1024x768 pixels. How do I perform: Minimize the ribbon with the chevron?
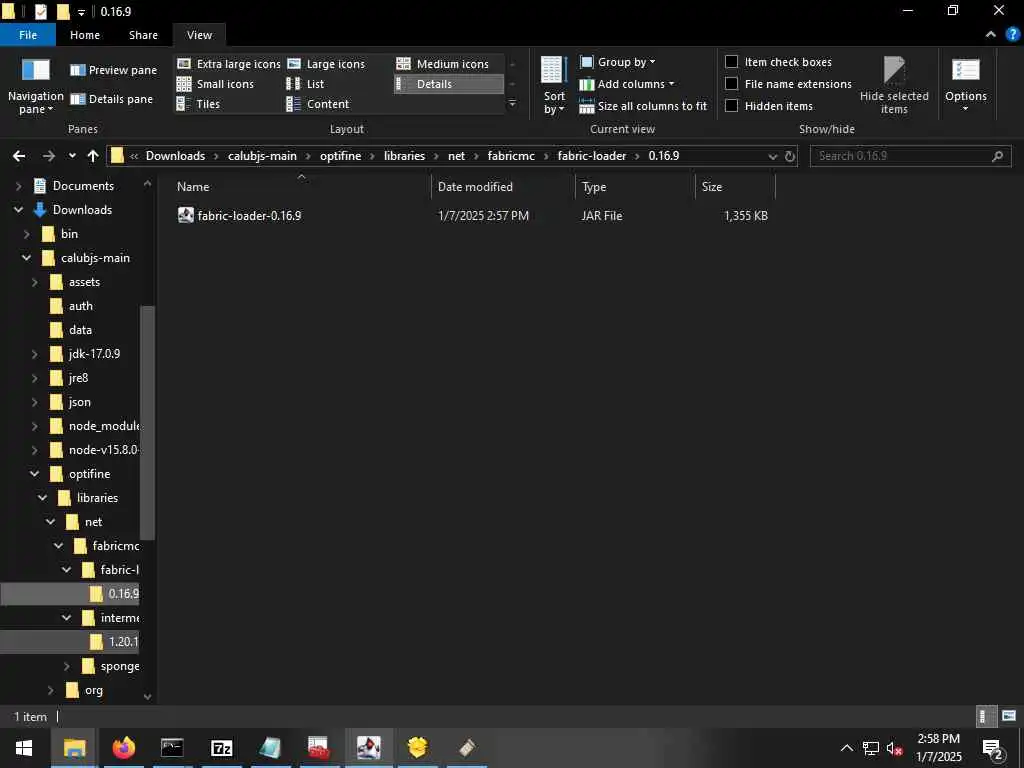[x=991, y=35]
